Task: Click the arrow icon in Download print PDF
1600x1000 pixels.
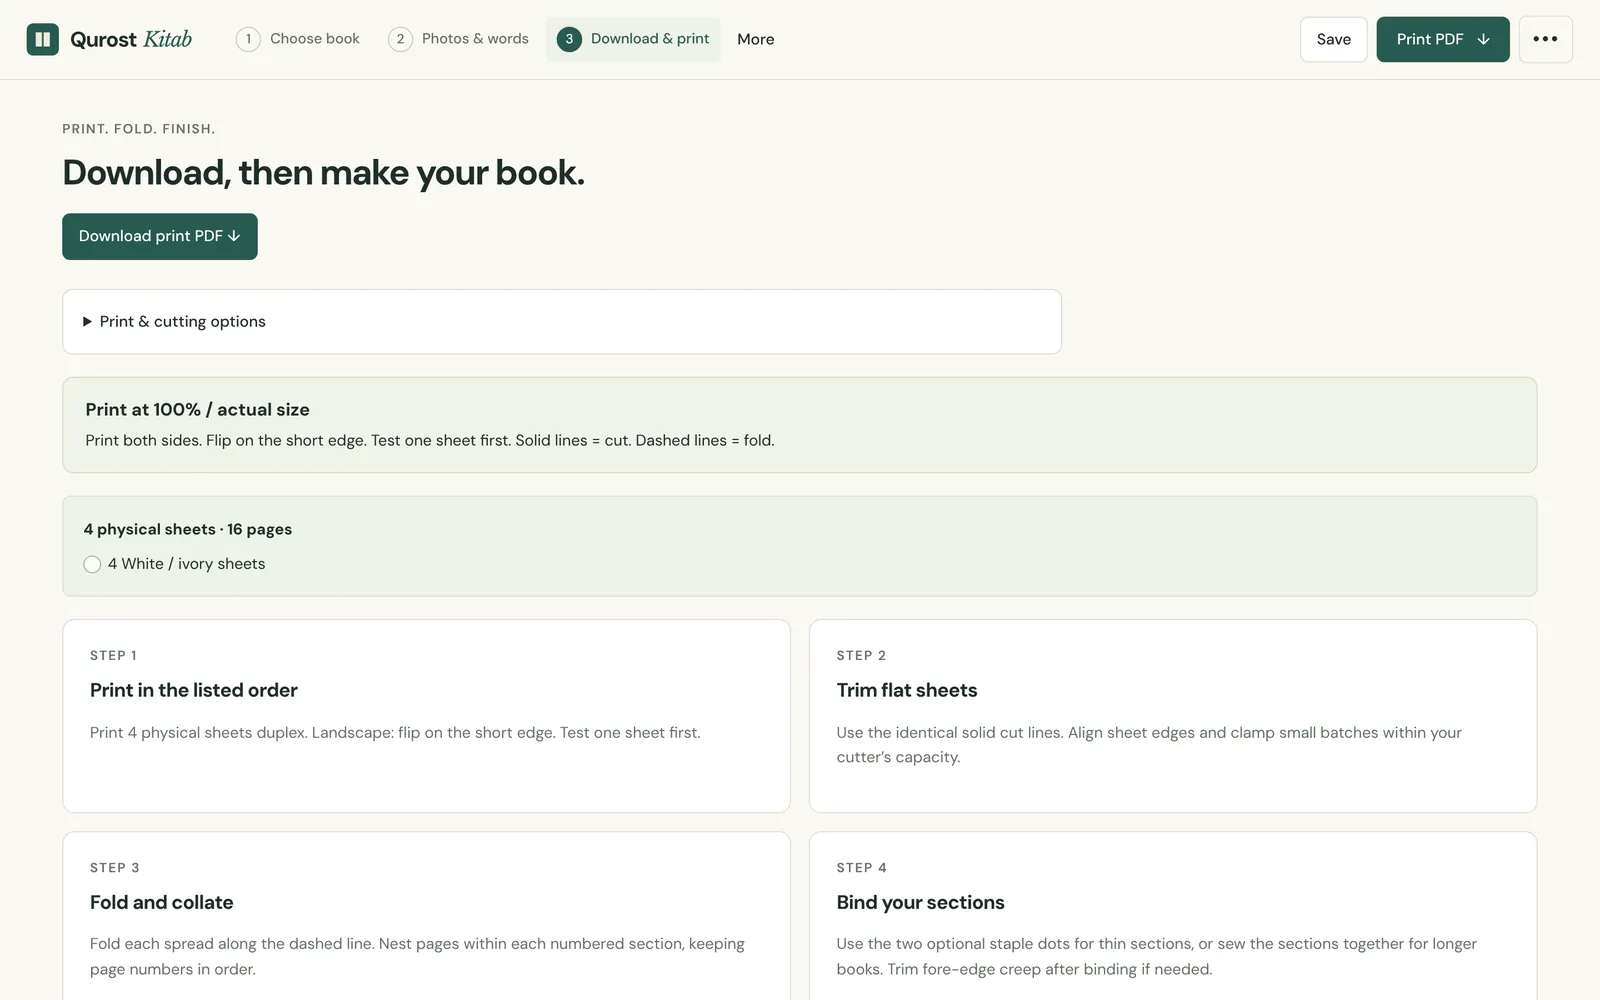Action: click(x=234, y=236)
